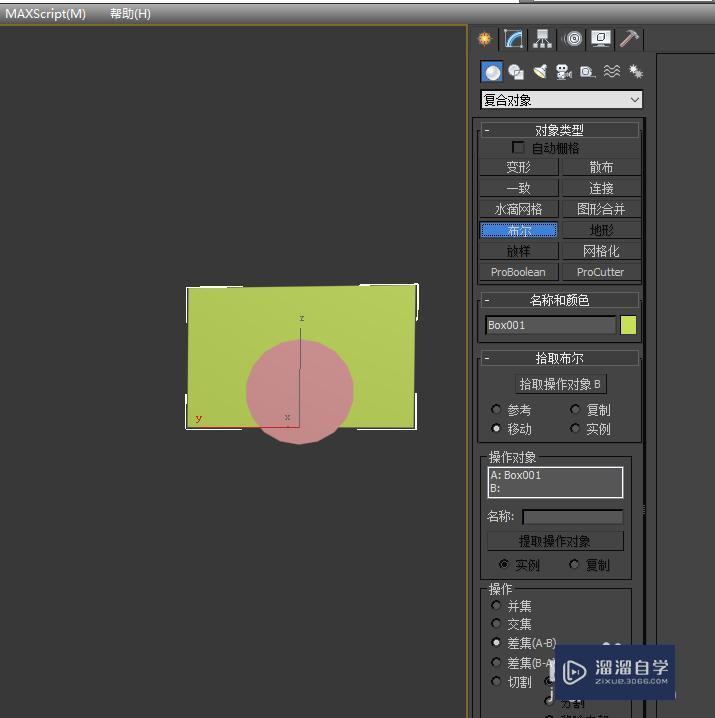The image size is (715, 718).
Task: Open the green object color swatch
Action: pos(628,325)
